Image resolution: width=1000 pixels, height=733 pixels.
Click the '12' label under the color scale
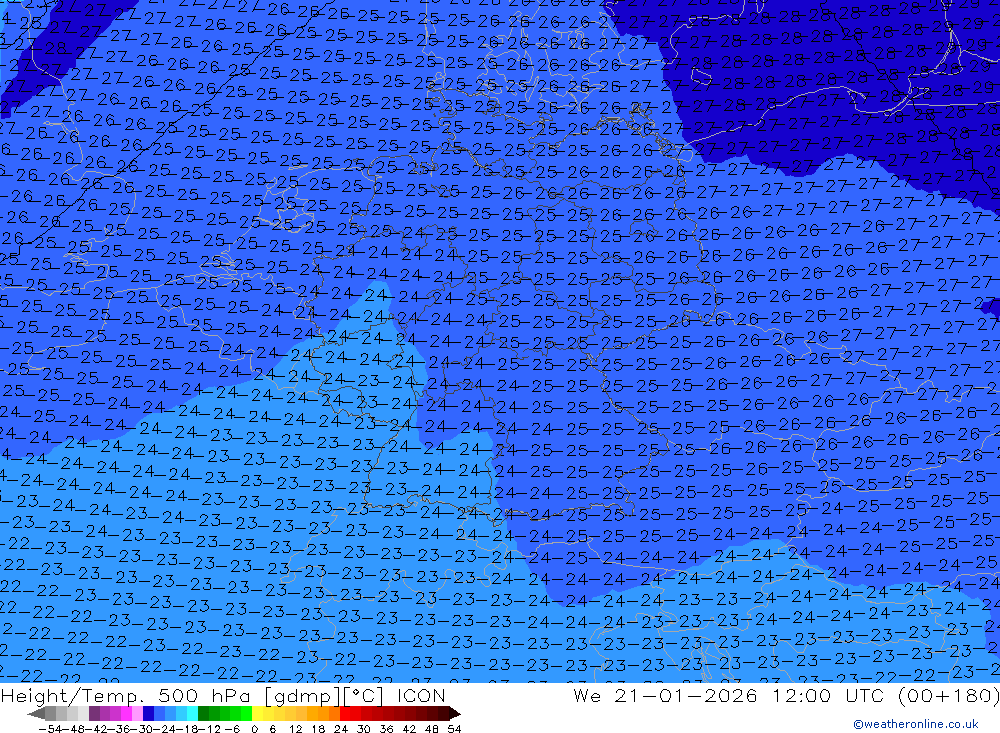[x=295, y=729]
